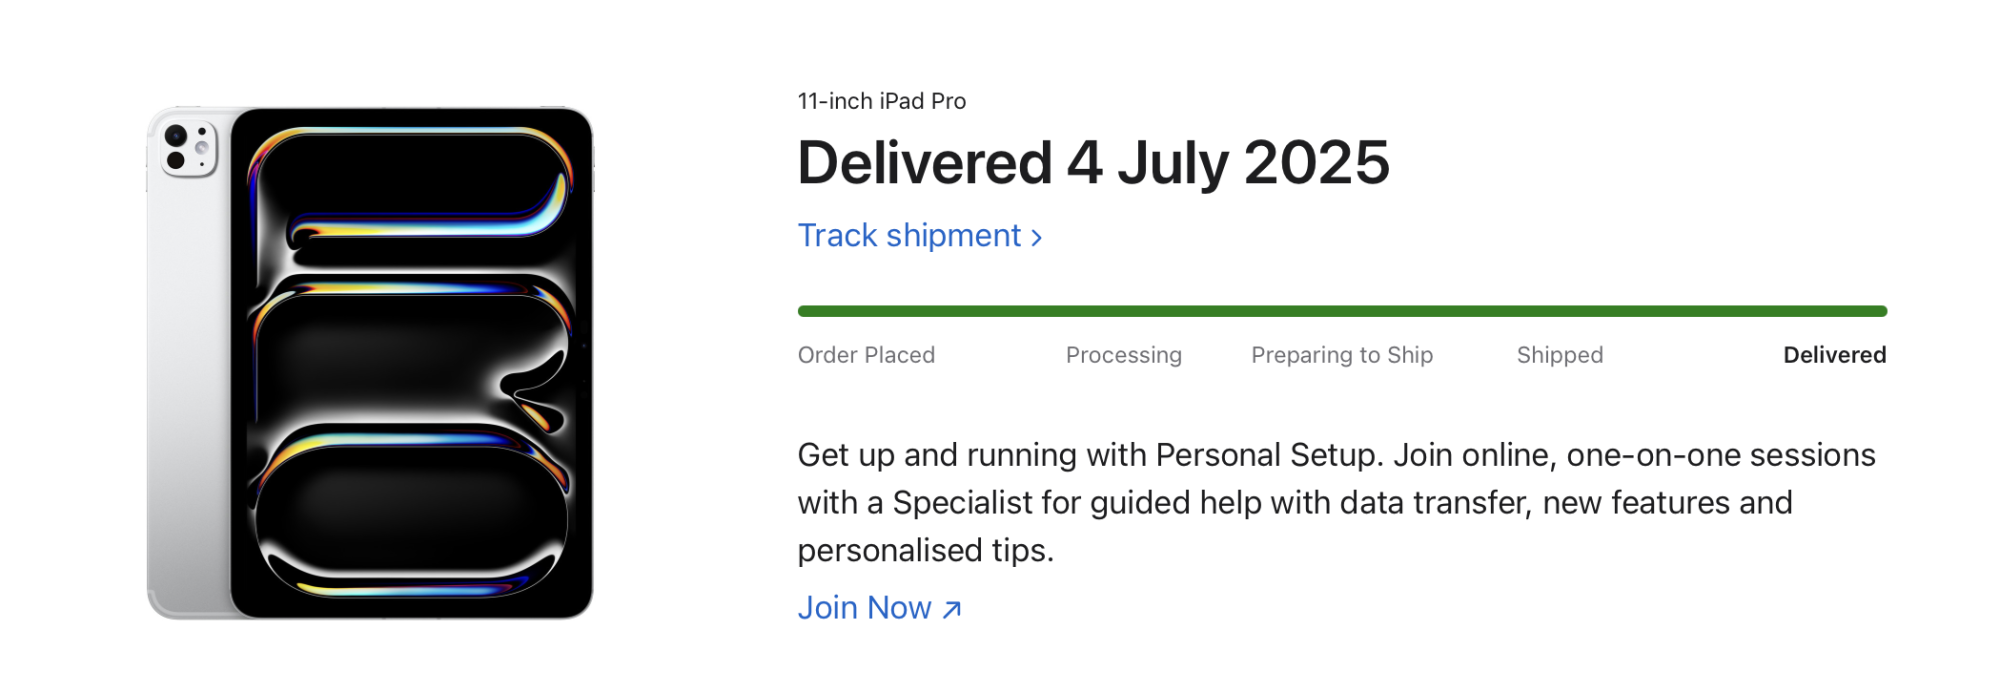Screen dimensions: 2000x693
Task: Click the Track shipment chevron icon
Action: 1037,236
